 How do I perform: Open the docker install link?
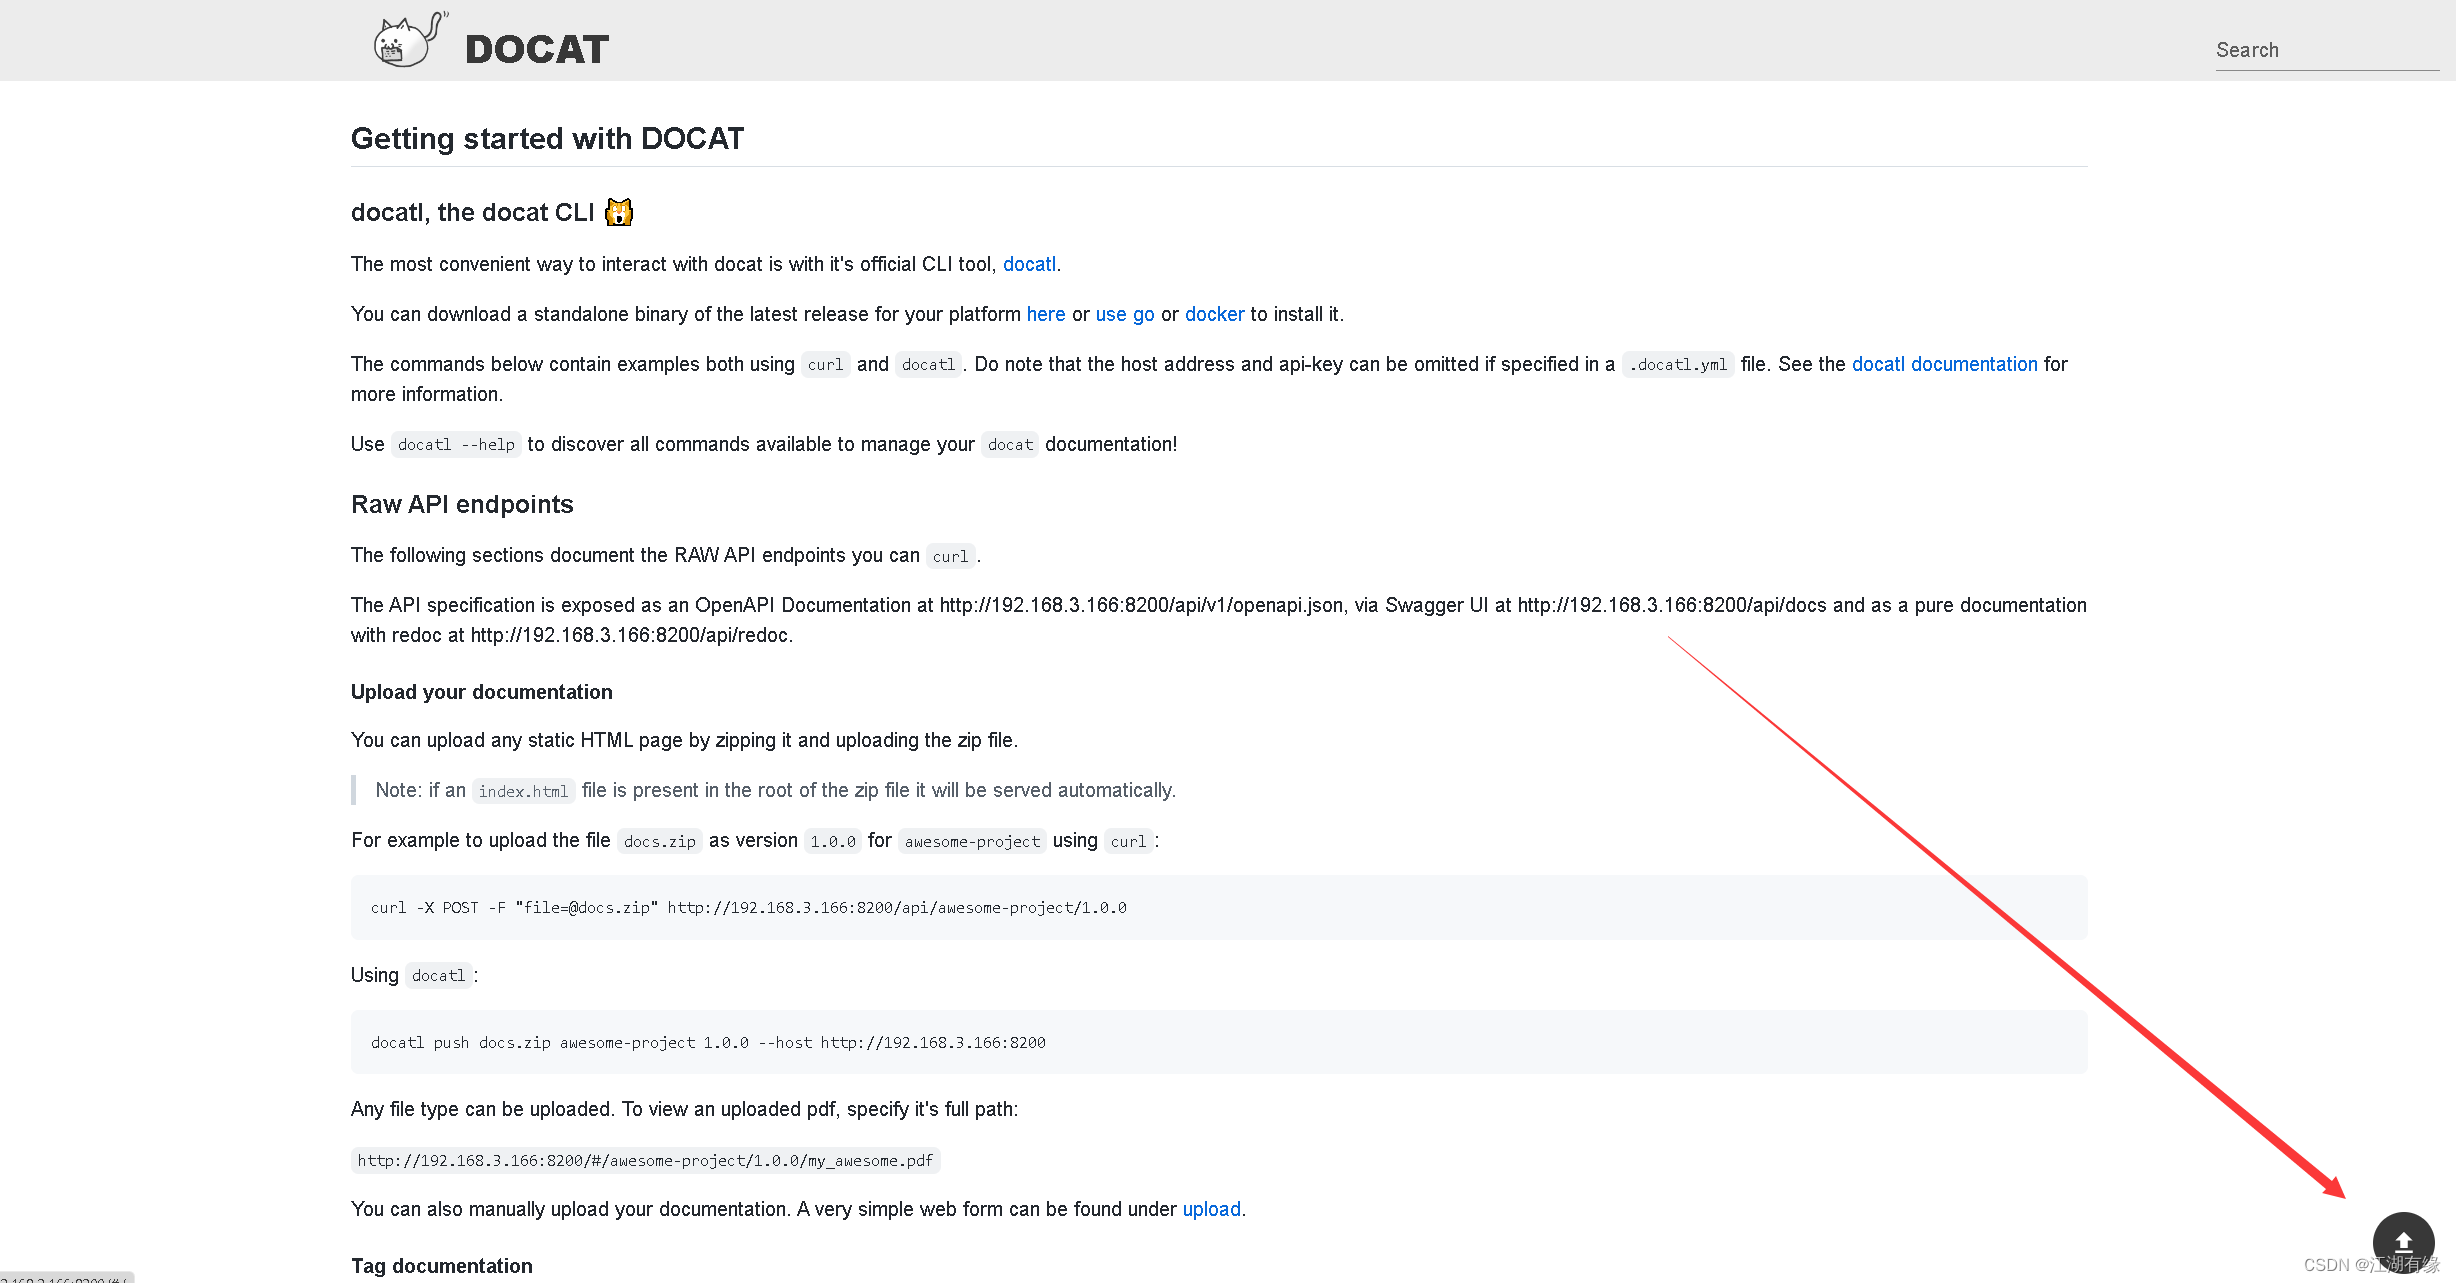click(1214, 314)
